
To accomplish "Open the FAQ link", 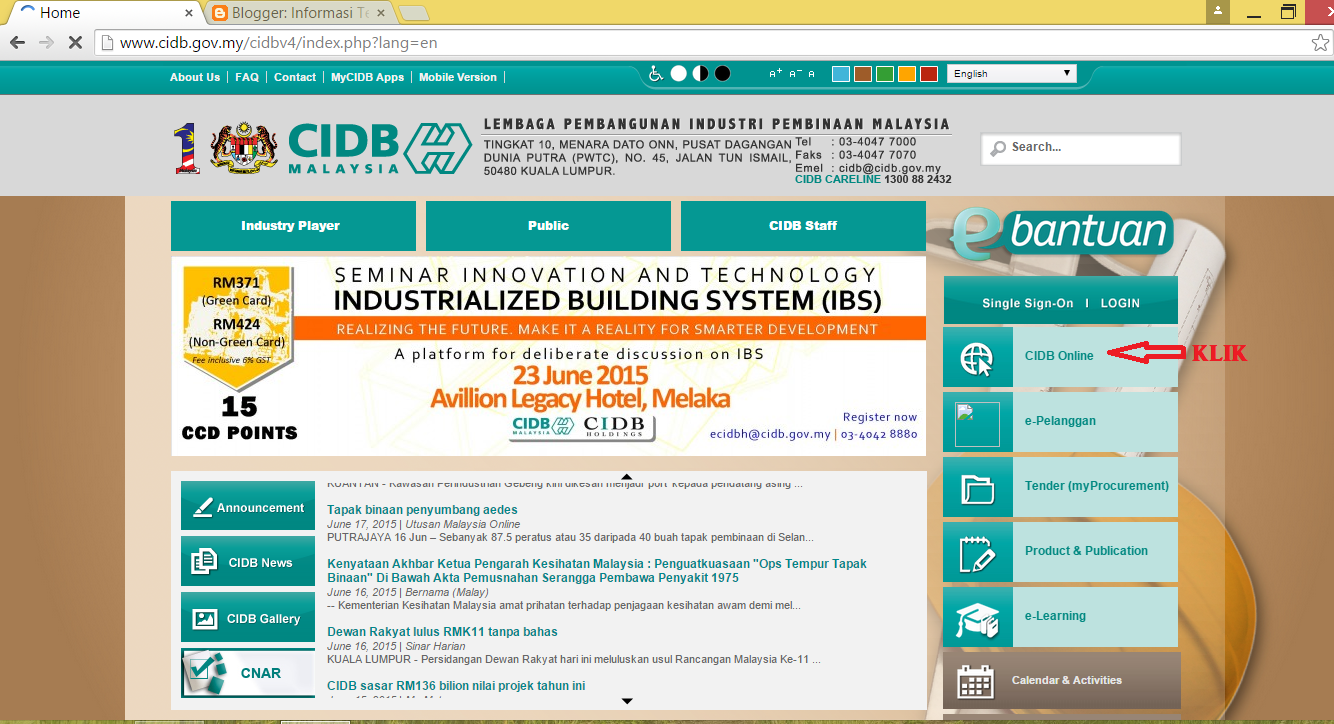I will 247,77.
